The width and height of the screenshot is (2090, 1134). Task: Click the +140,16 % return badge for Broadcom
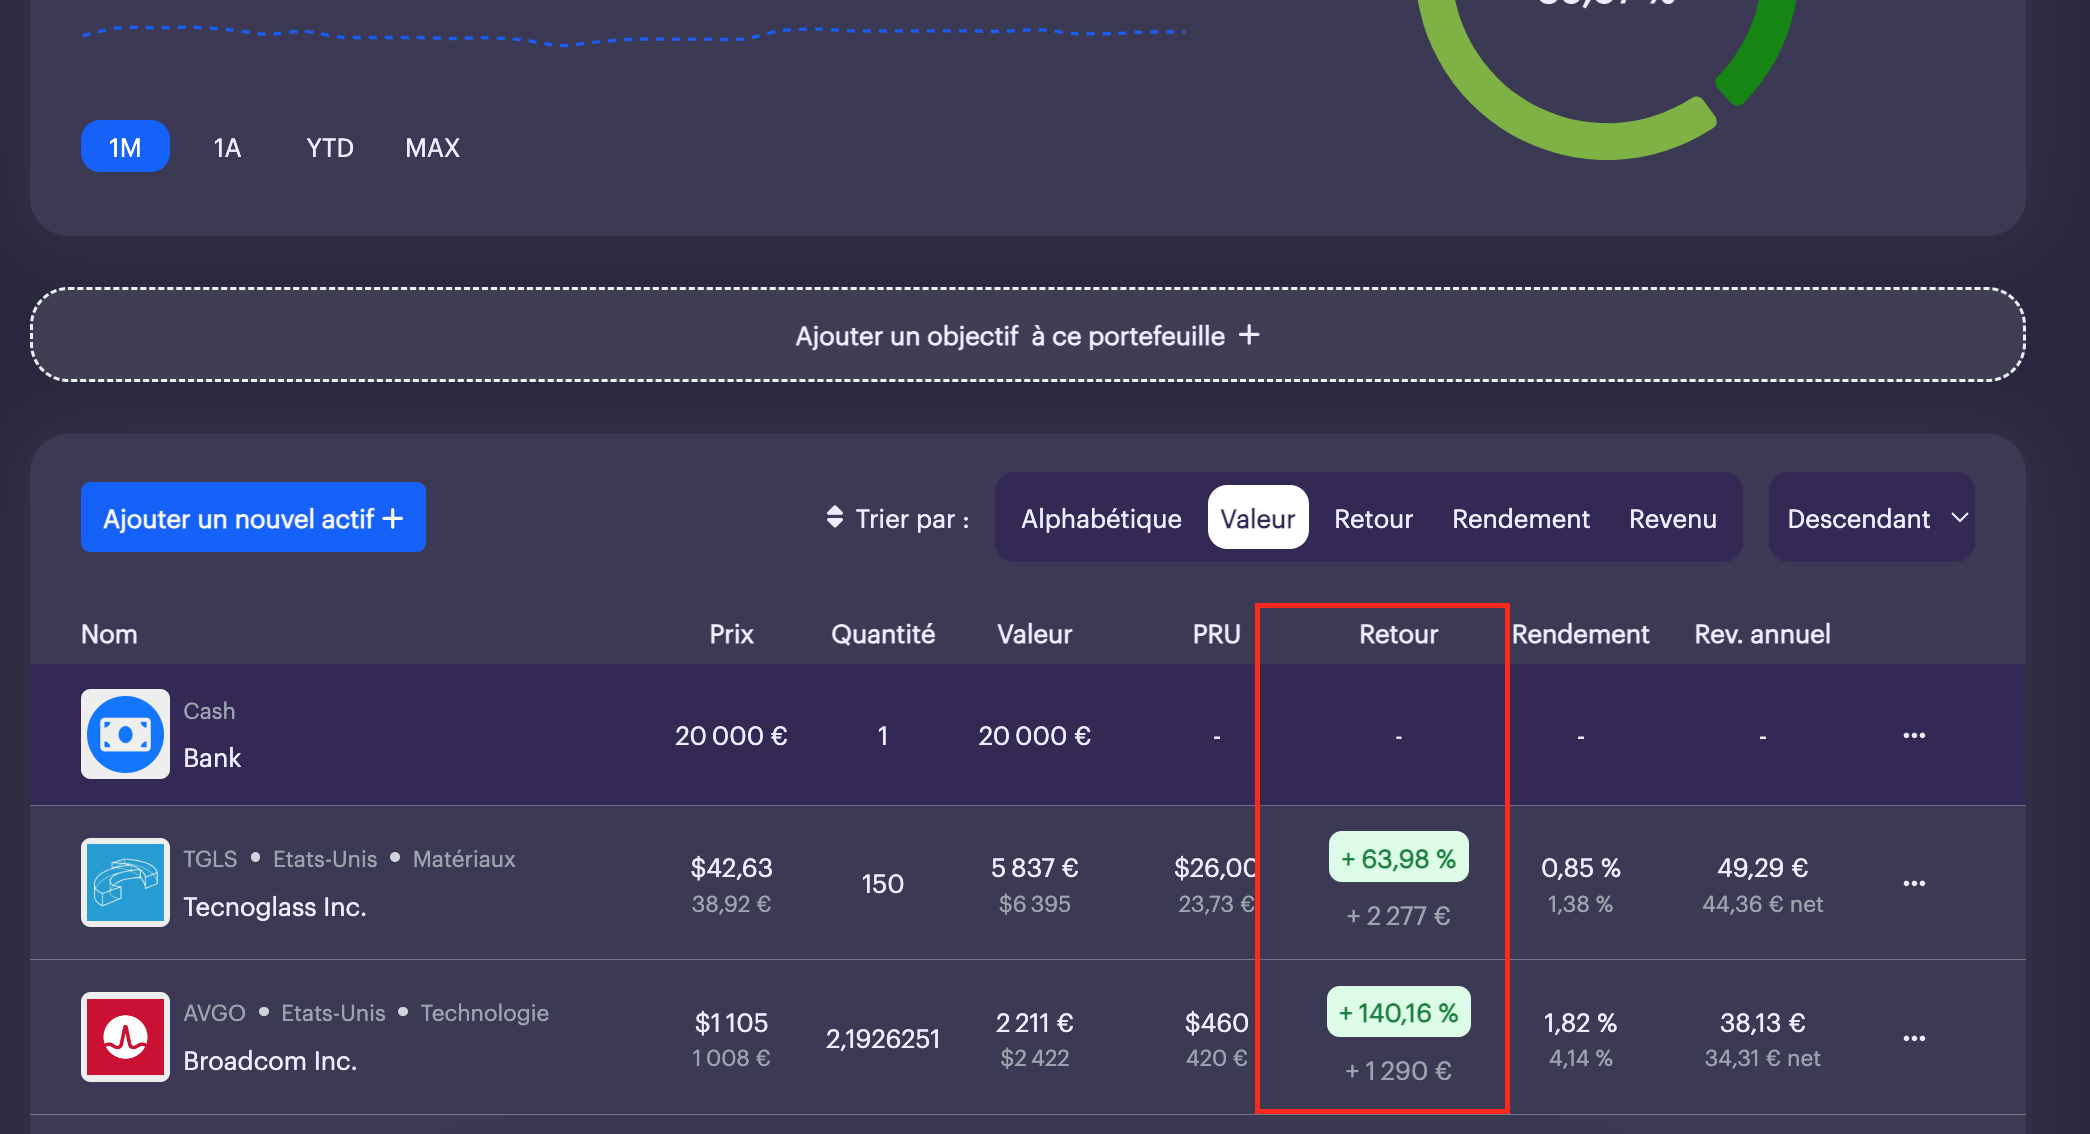(x=1398, y=1012)
